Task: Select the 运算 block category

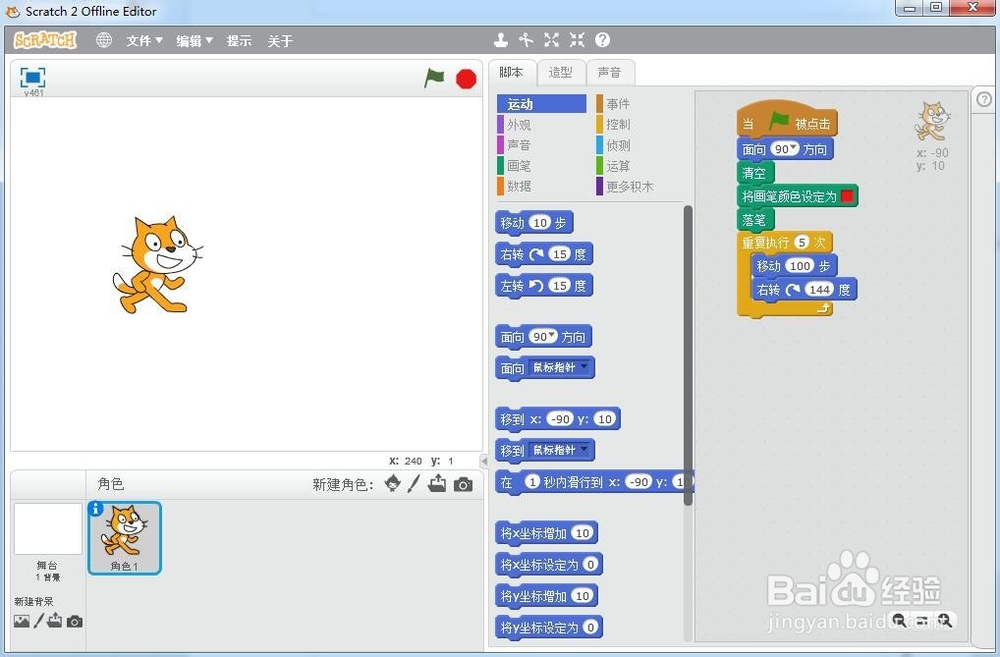Action: click(639, 166)
